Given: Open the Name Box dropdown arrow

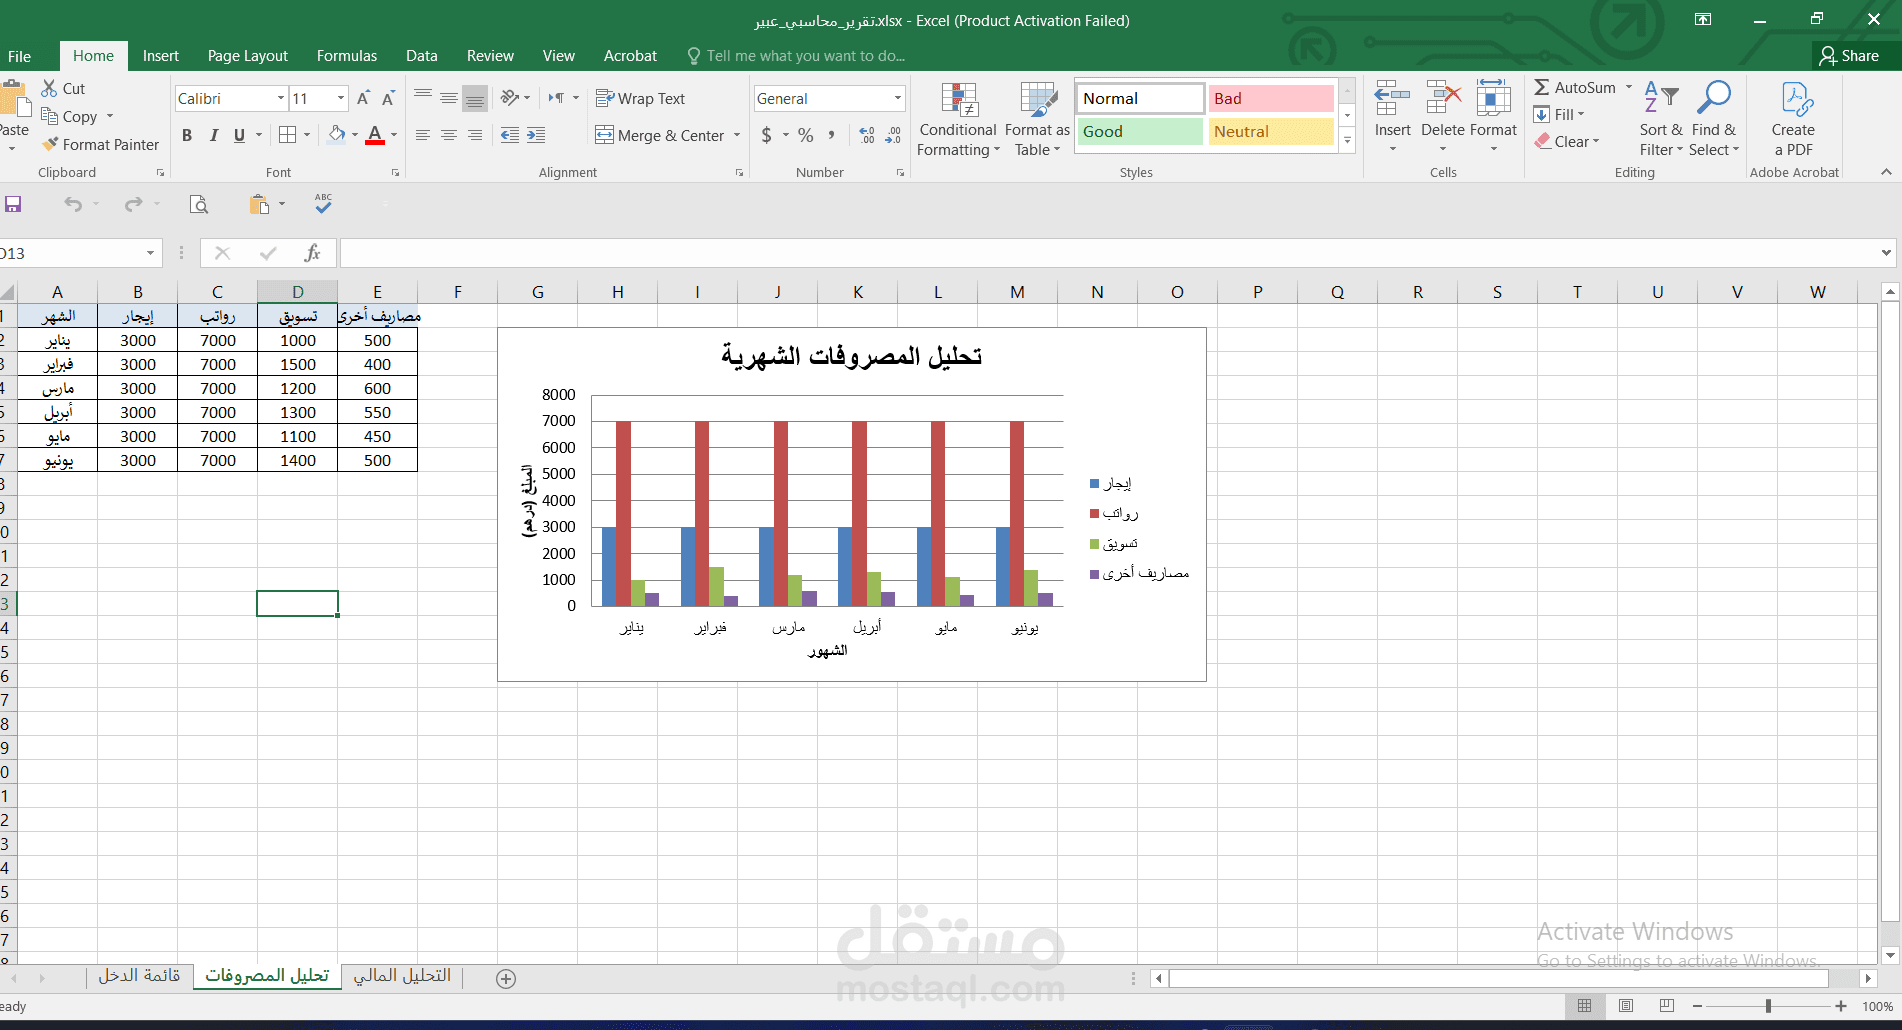Looking at the screenshot, I should pyautogui.click(x=150, y=253).
